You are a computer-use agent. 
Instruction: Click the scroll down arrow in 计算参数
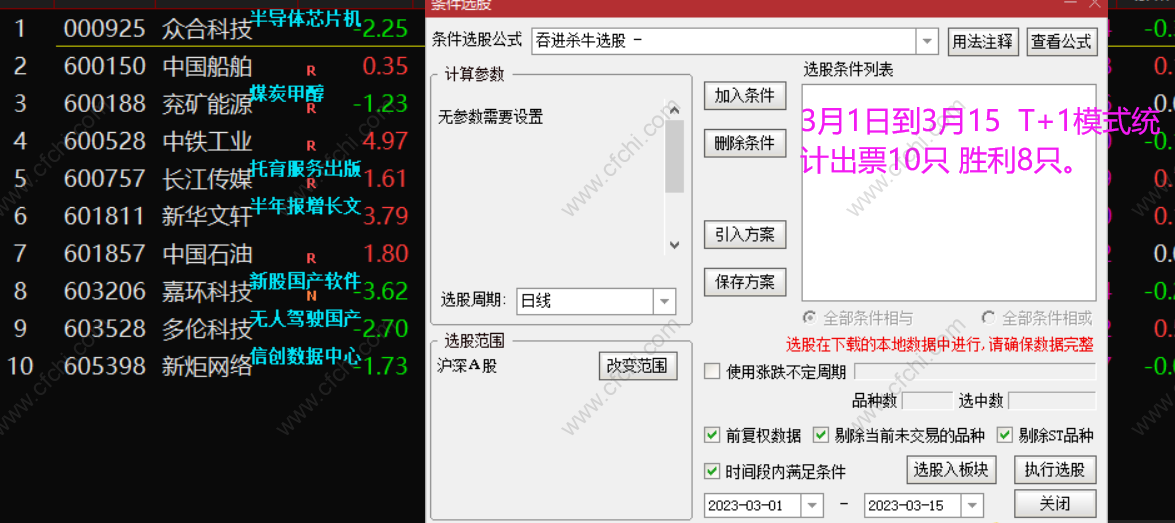[x=674, y=245]
